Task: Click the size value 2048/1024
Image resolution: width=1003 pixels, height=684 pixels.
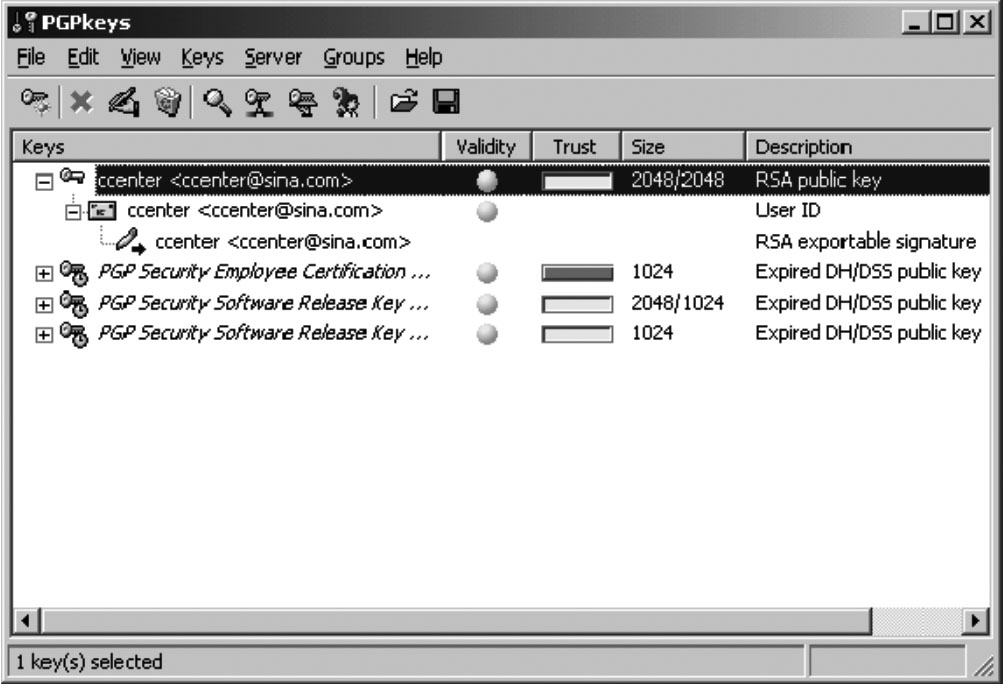Action: tap(677, 303)
